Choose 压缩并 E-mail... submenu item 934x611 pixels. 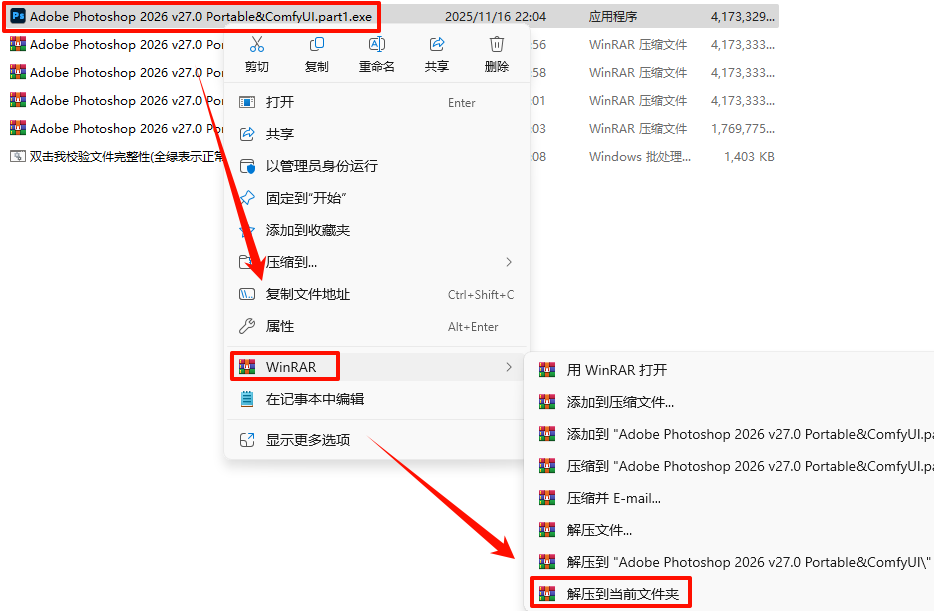click(731, 498)
